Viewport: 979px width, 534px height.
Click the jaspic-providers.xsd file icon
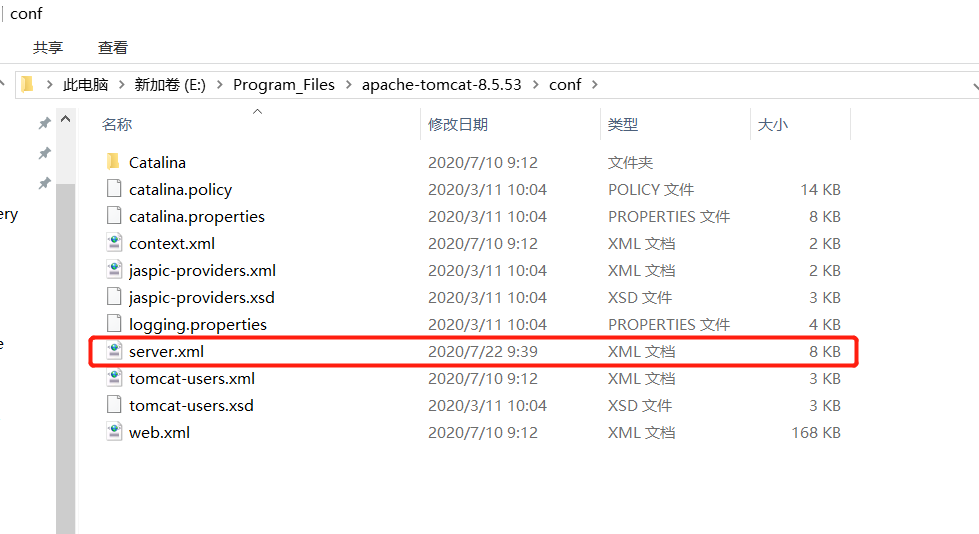[x=114, y=297]
